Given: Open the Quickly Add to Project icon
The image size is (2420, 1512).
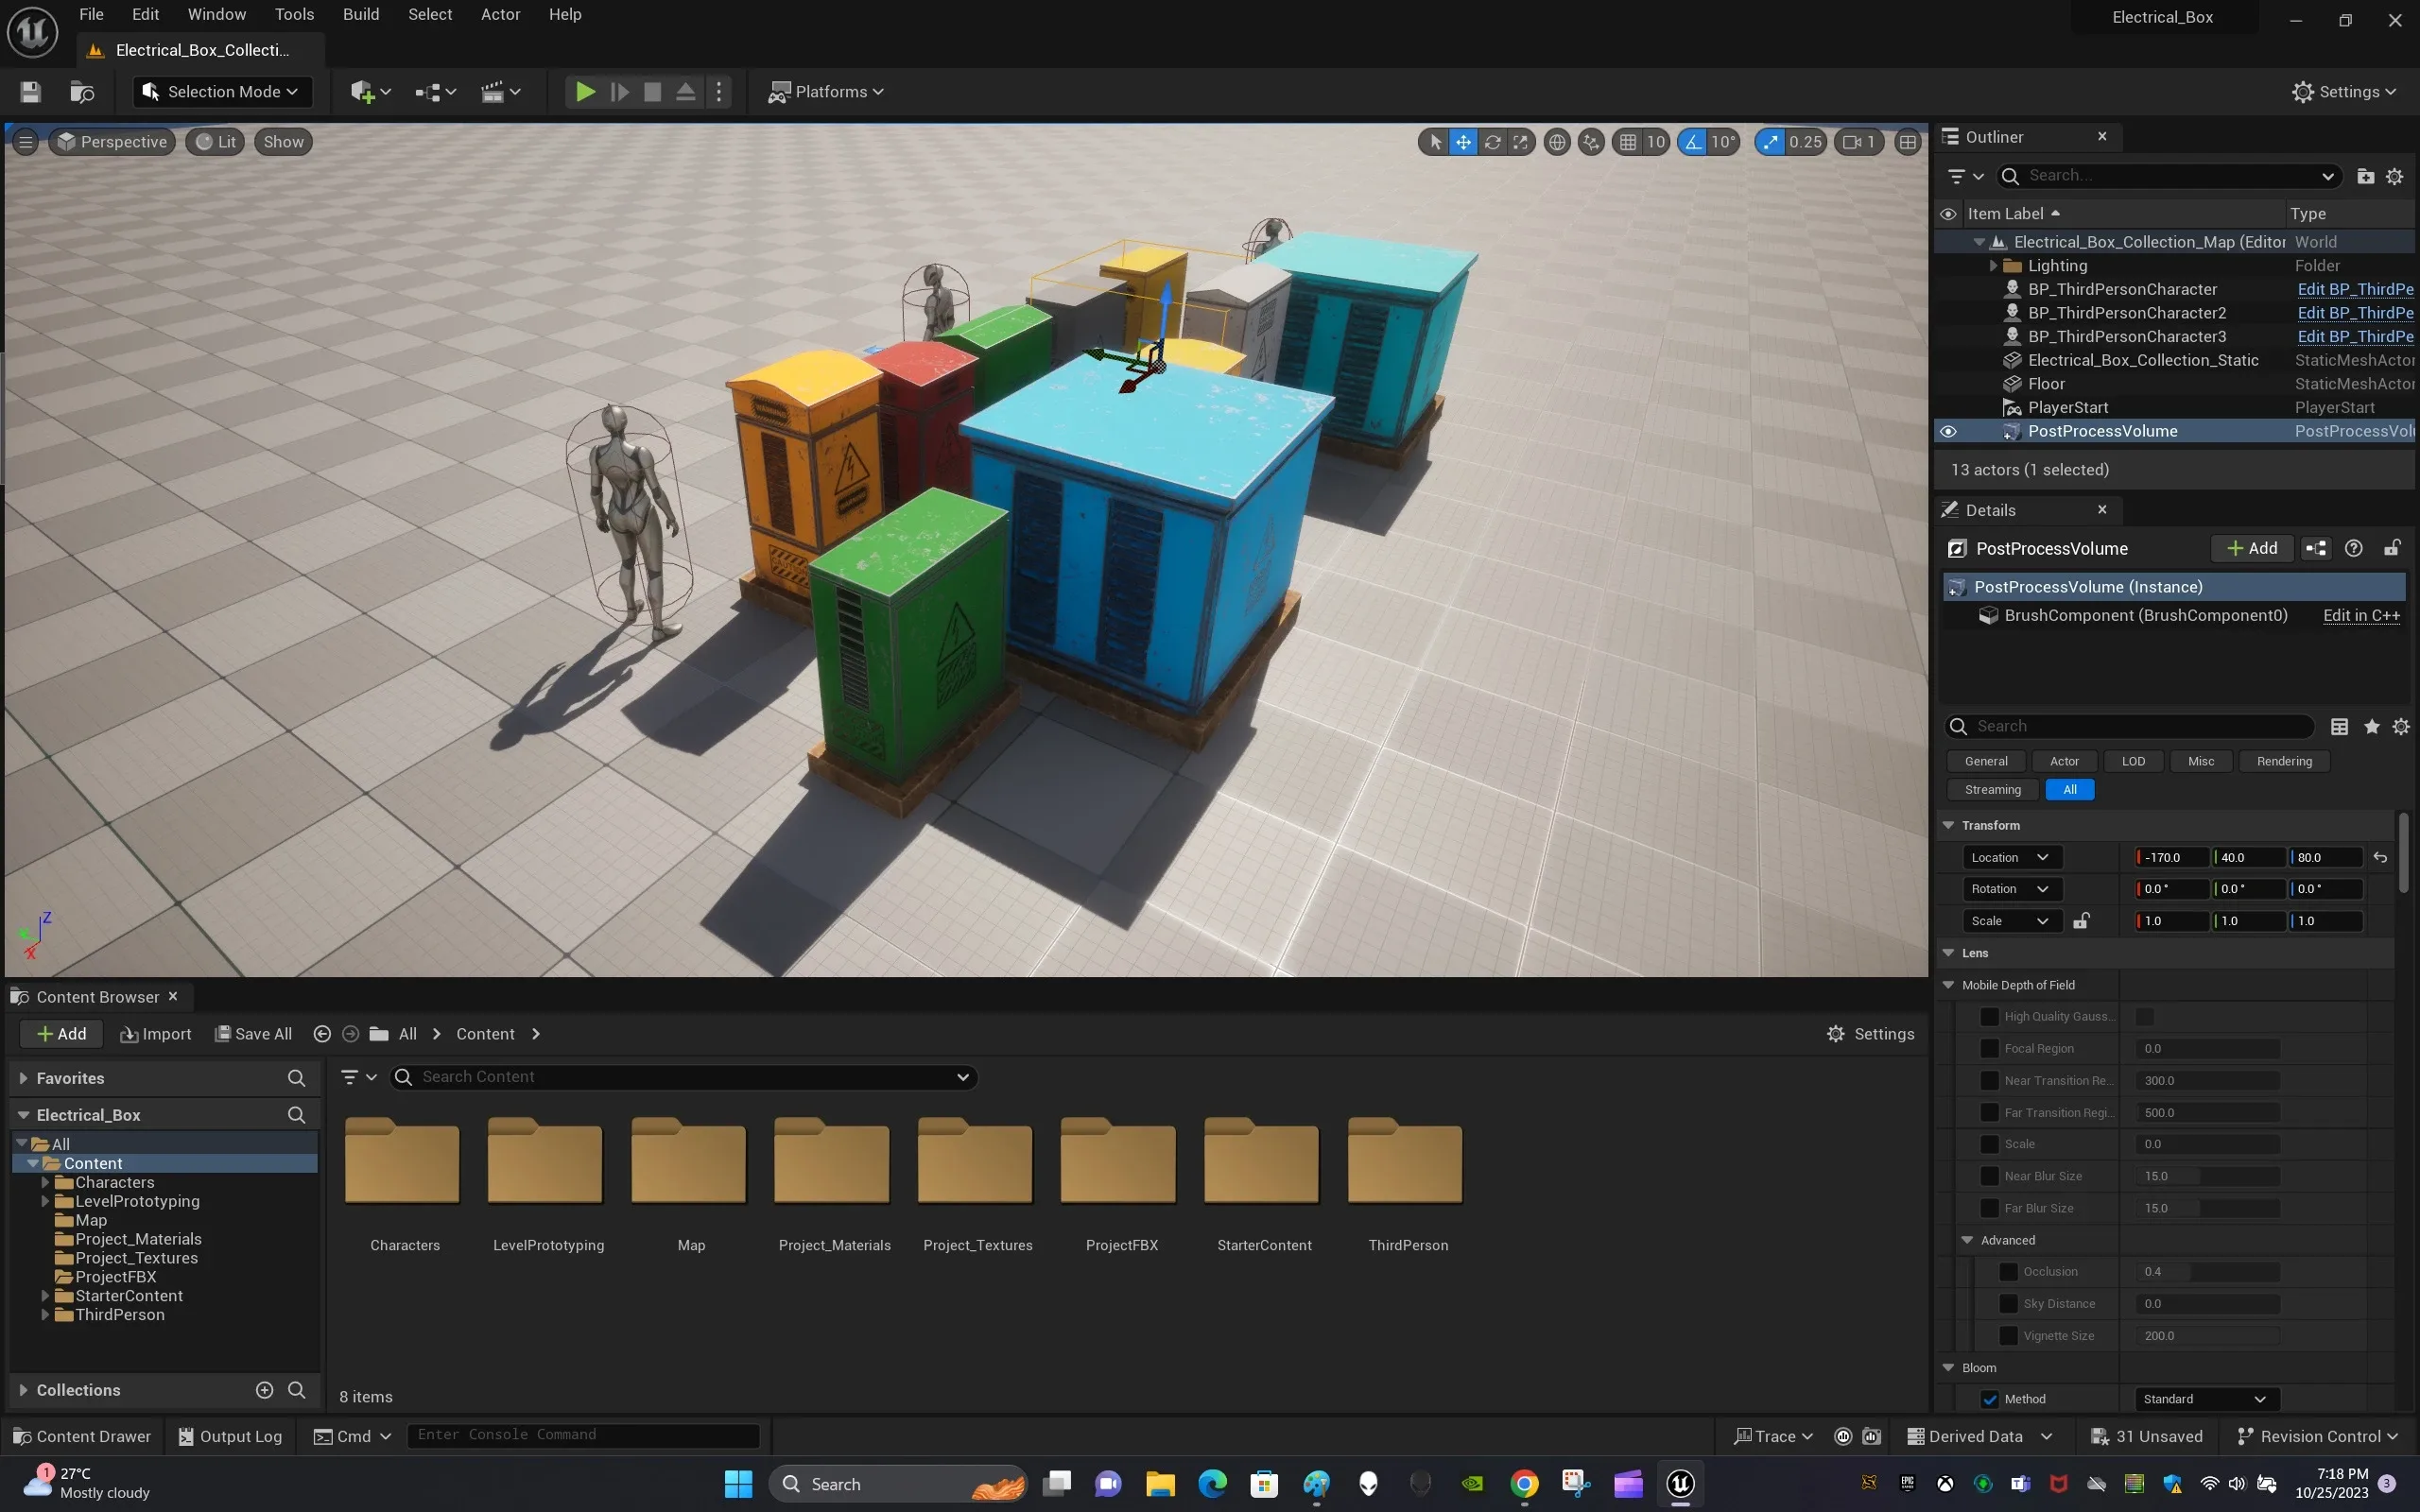Looking at the screenshot, I should (x=370, y=92).
